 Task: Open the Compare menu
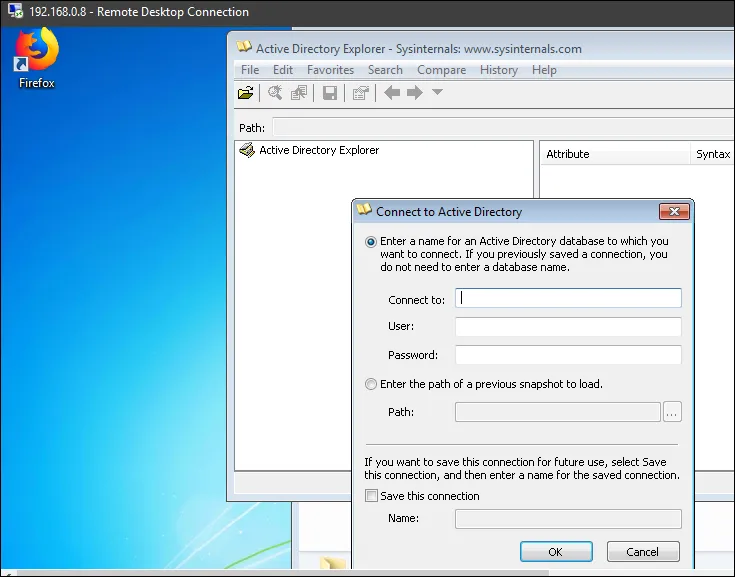442,70
